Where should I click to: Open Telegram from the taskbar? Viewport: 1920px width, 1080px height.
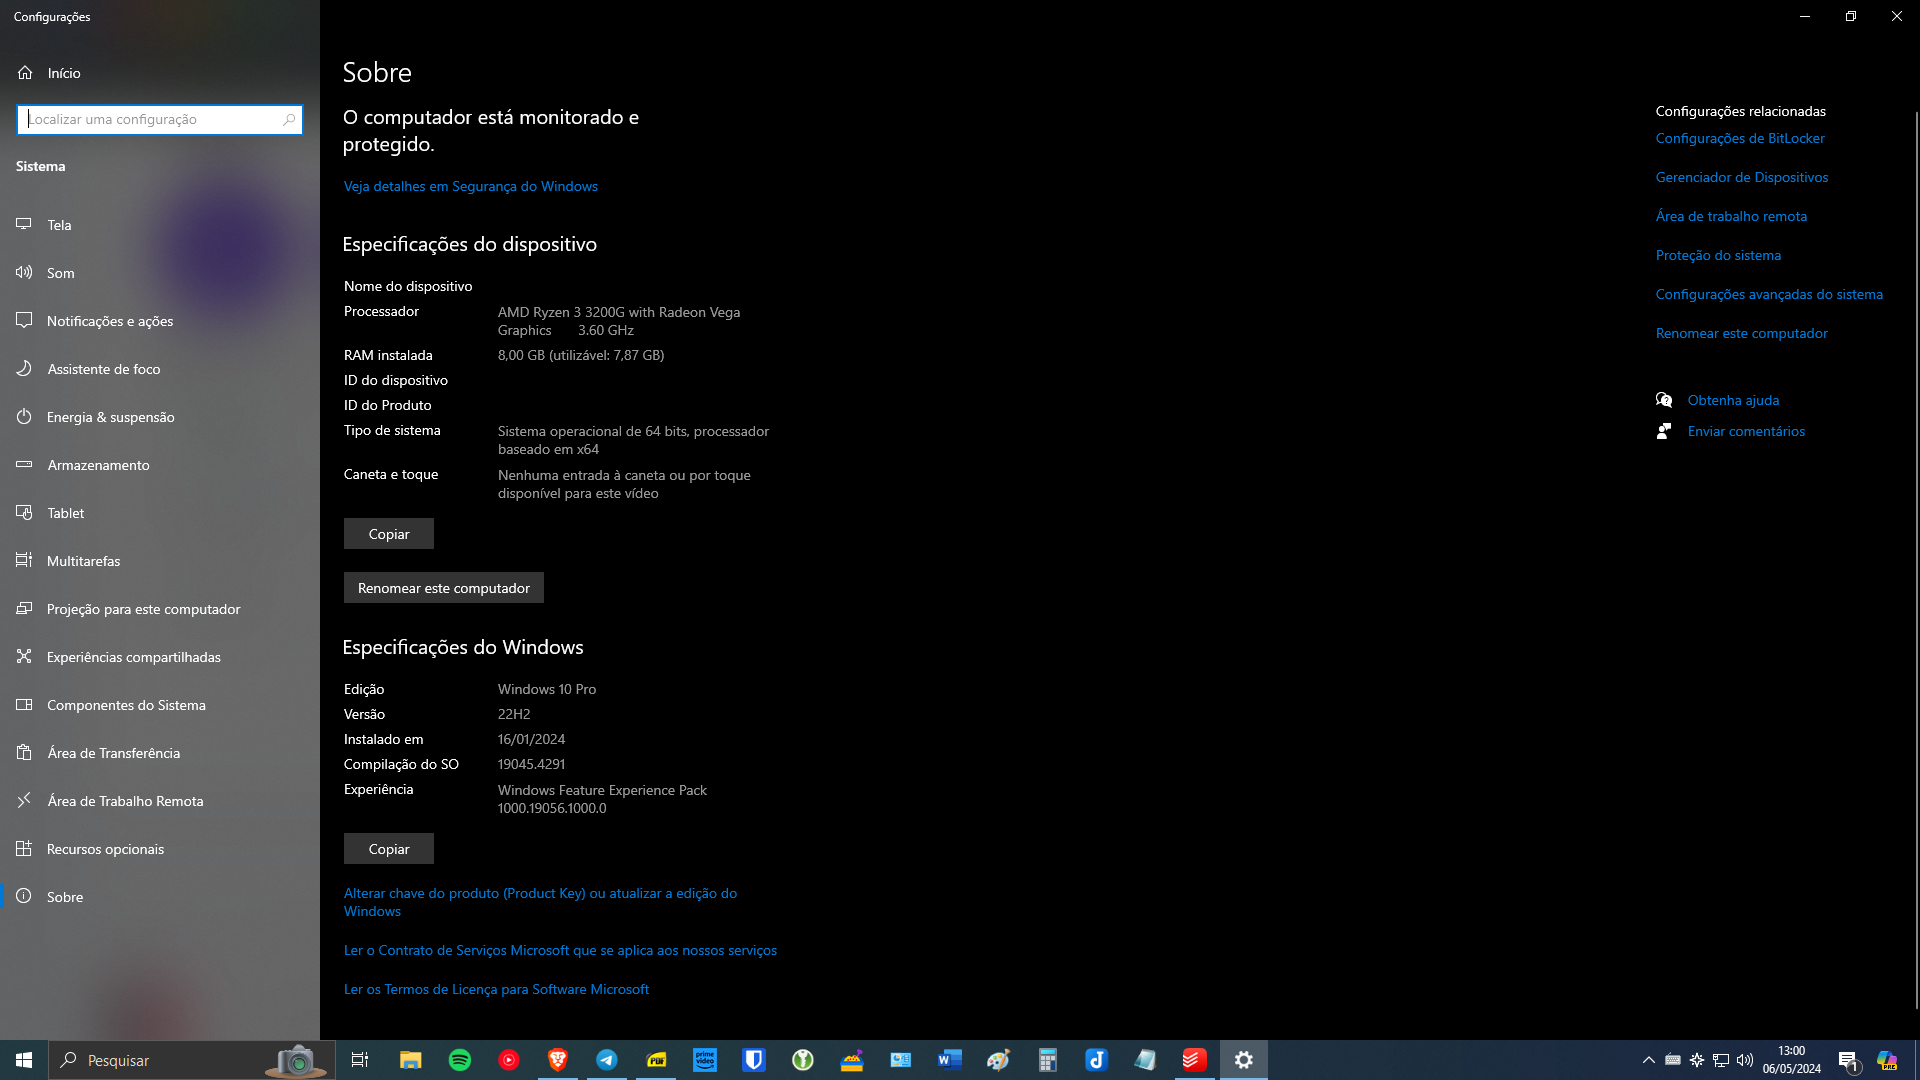pyautogui.click(x=607, y=1060)
